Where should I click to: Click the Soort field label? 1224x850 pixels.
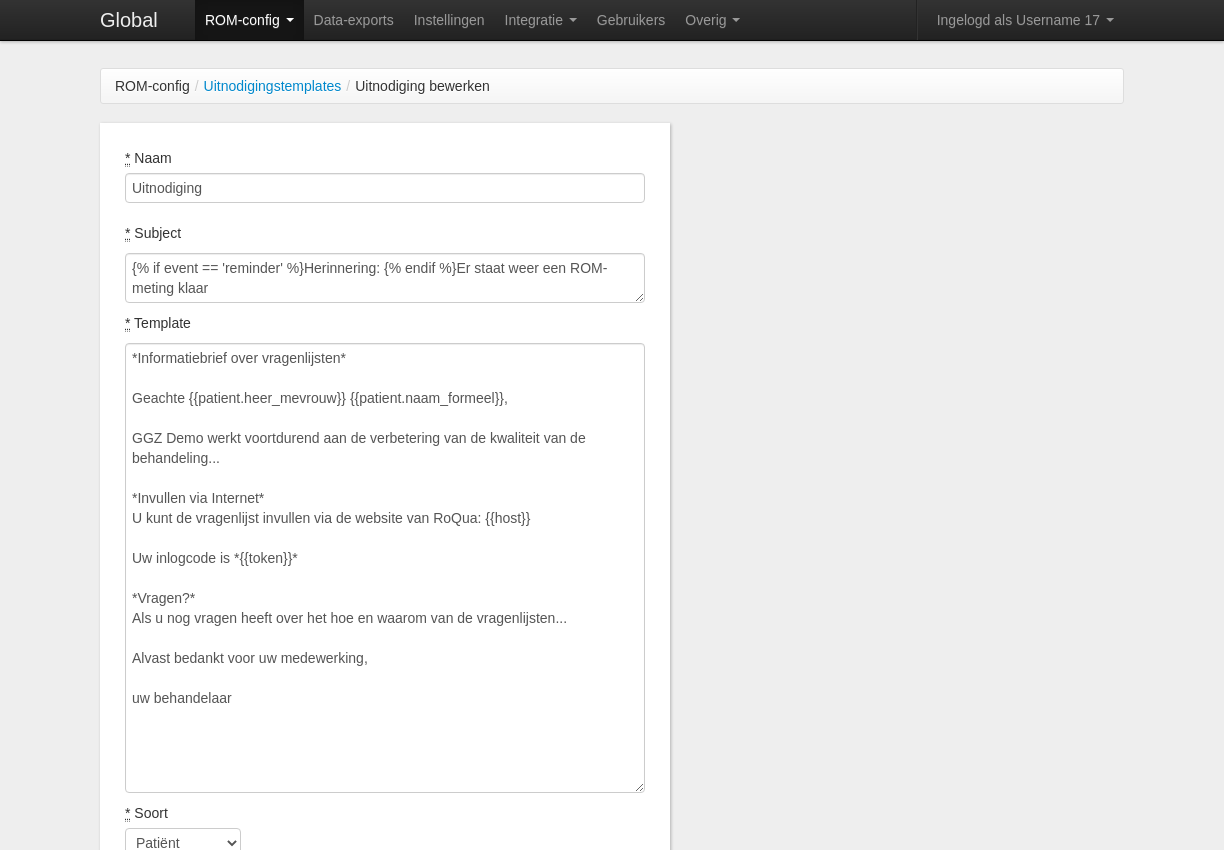click(150, 813)
